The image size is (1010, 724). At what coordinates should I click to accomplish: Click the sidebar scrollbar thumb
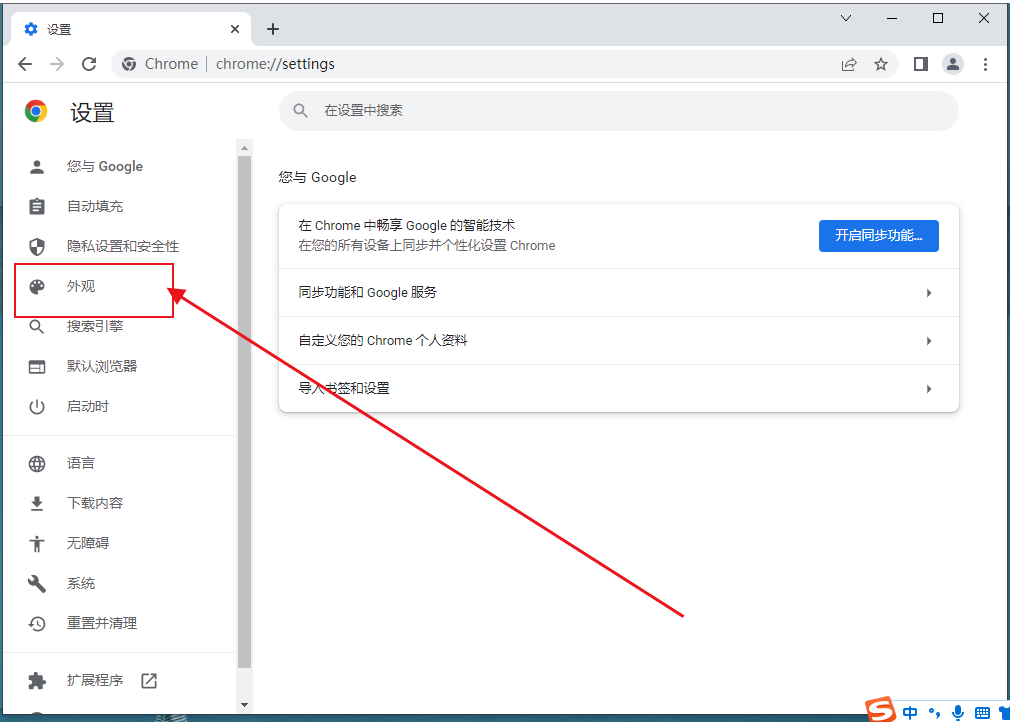coord(244,411)
